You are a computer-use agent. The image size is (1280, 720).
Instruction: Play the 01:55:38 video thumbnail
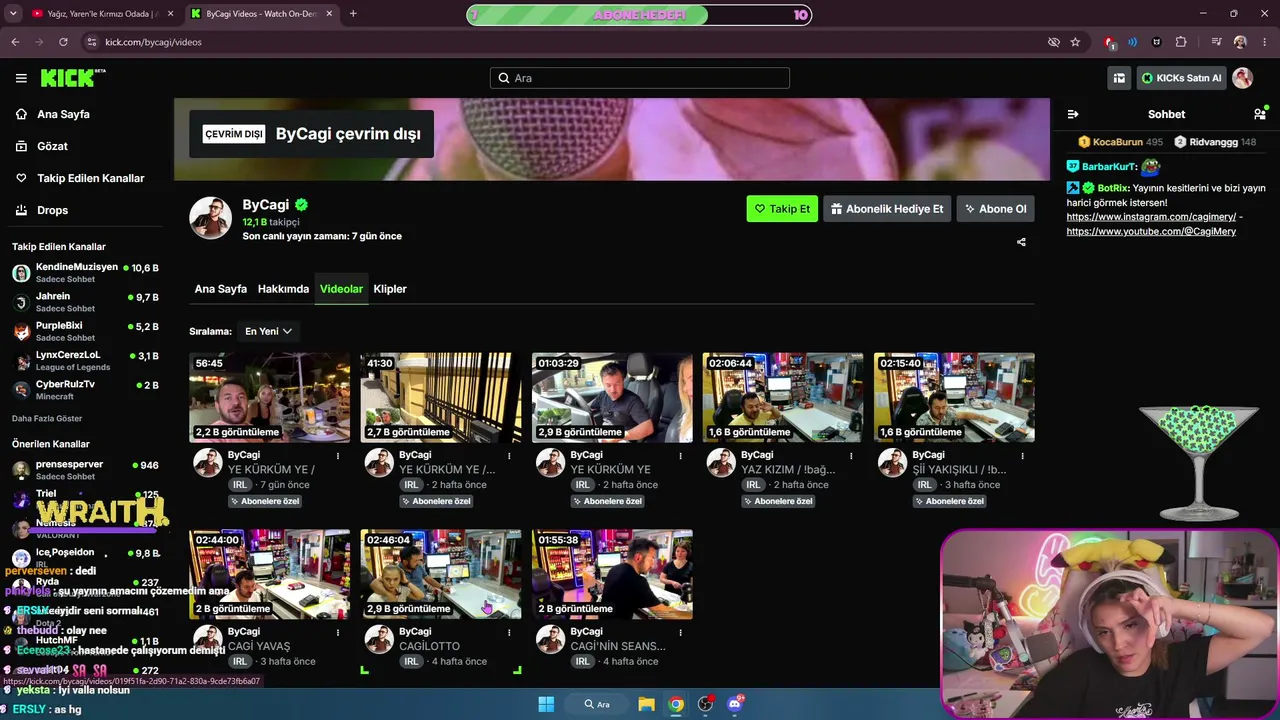pos(612,574)
